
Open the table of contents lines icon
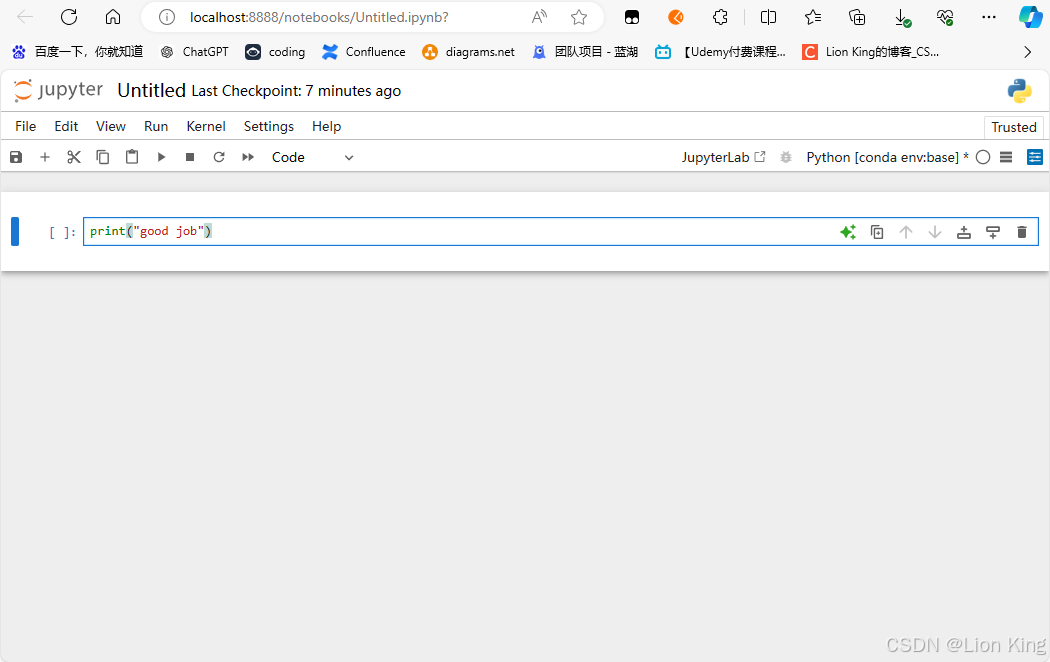tap(1006, 157)
